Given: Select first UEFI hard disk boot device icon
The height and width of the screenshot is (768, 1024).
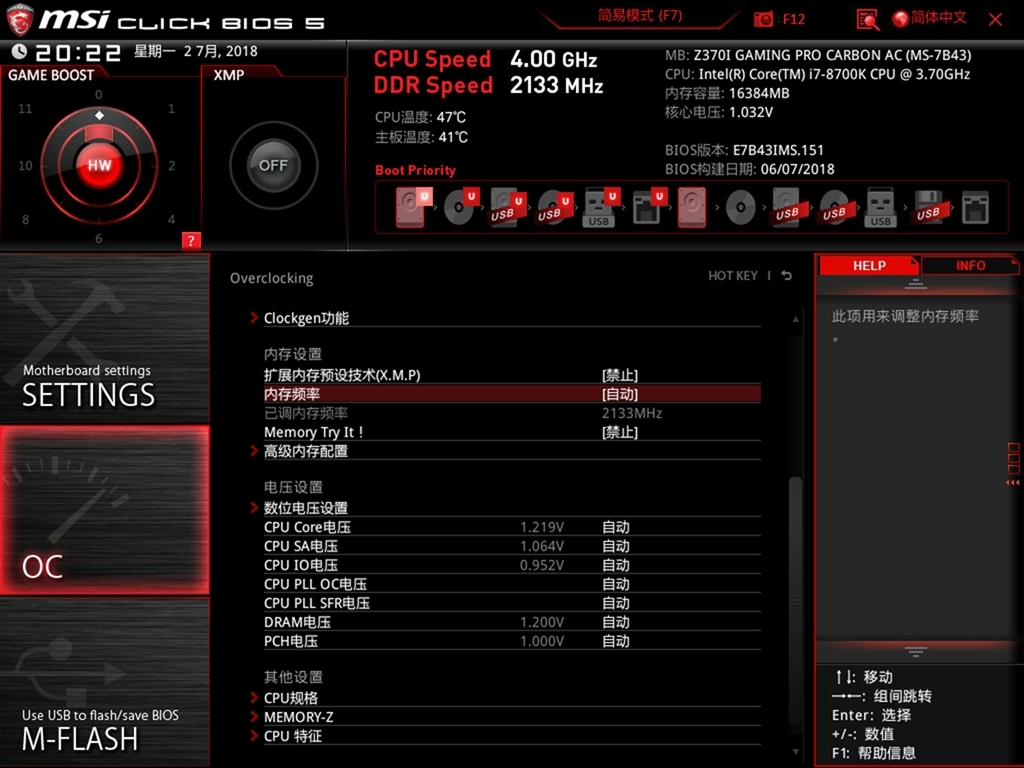Looking at the screenshot, I should pyautogui.click(x=414, y=207).
